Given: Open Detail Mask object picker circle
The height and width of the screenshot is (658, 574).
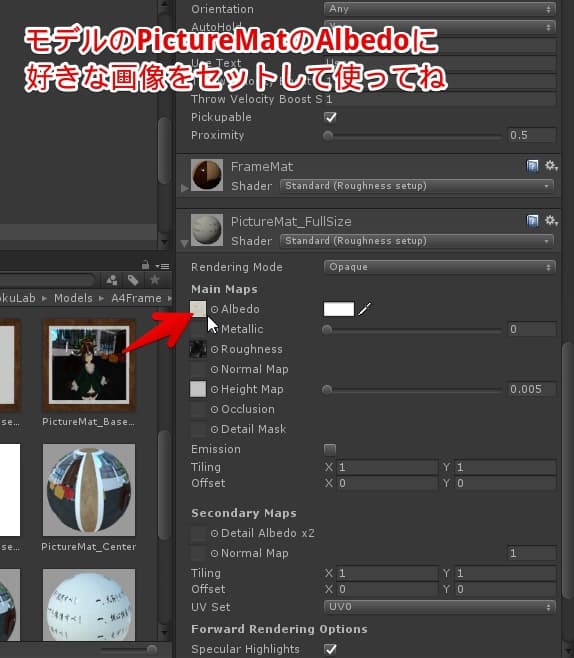Looking at the screenshot, I should pyautogui.click(x=214, y=429).
